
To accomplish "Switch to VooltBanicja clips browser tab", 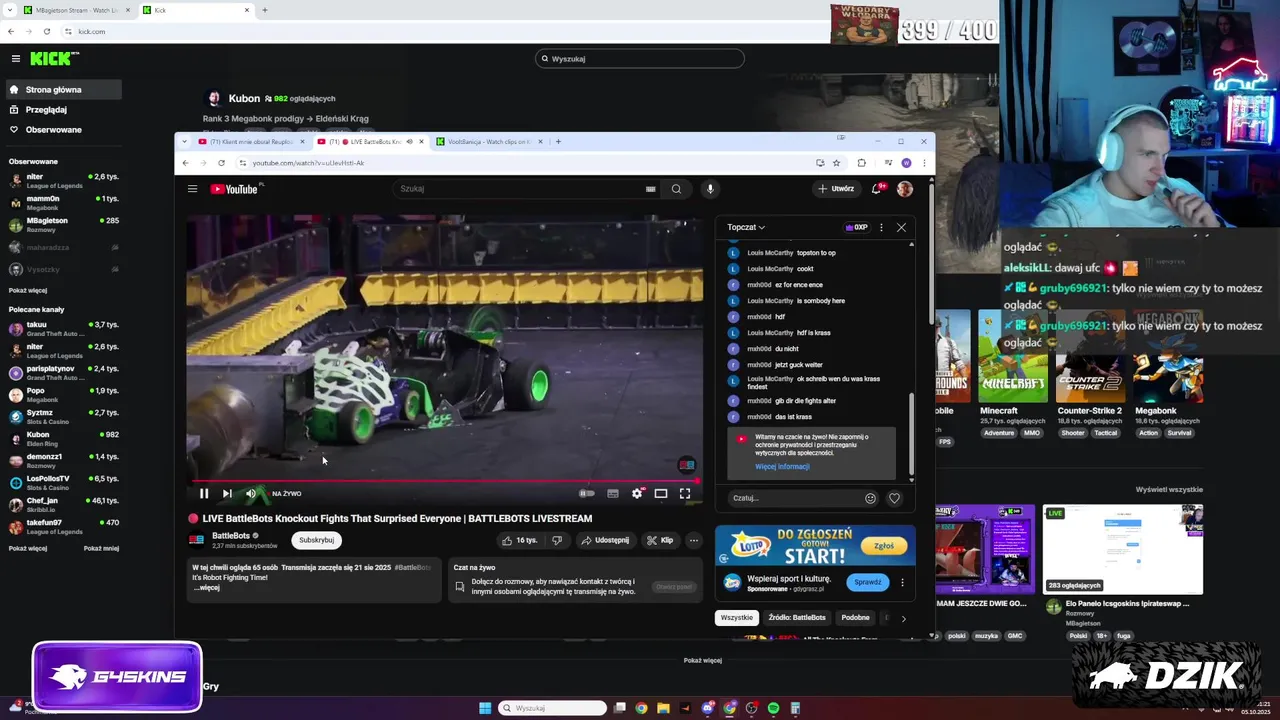I will click(x=490, y=141).
